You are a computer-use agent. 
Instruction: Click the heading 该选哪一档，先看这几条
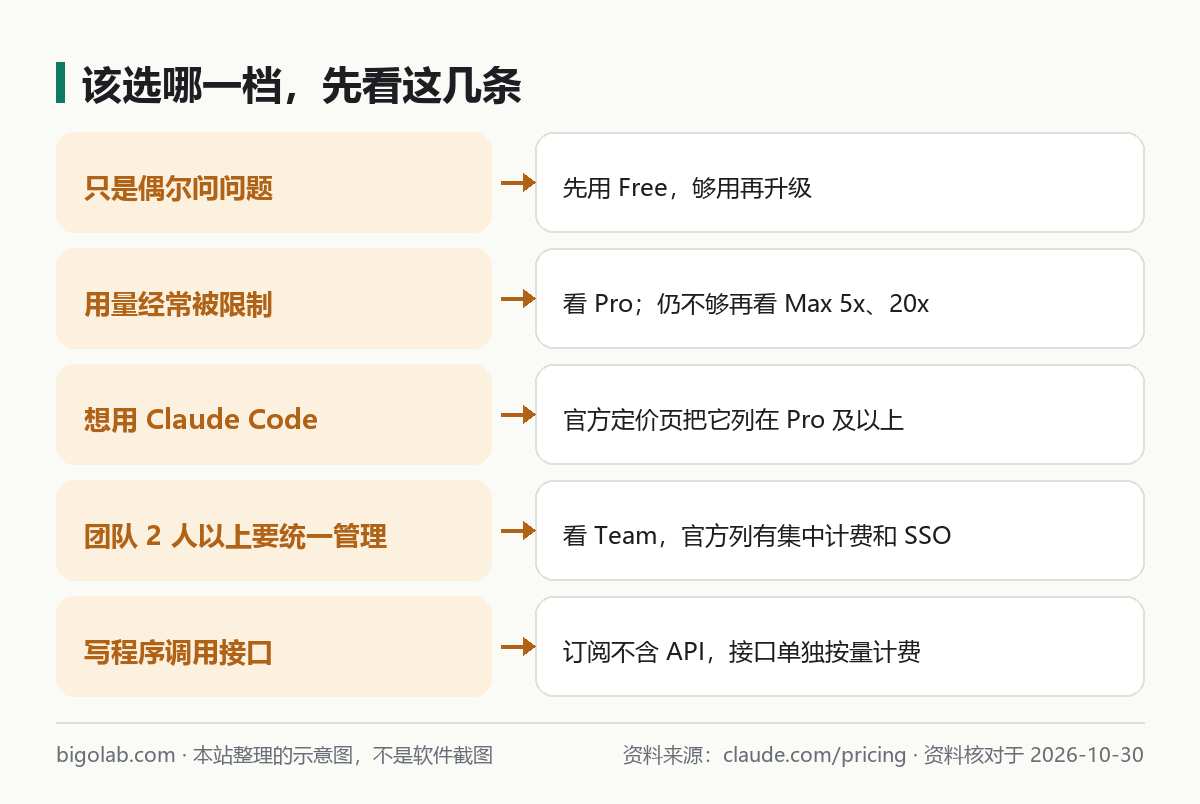pos(301,86)
